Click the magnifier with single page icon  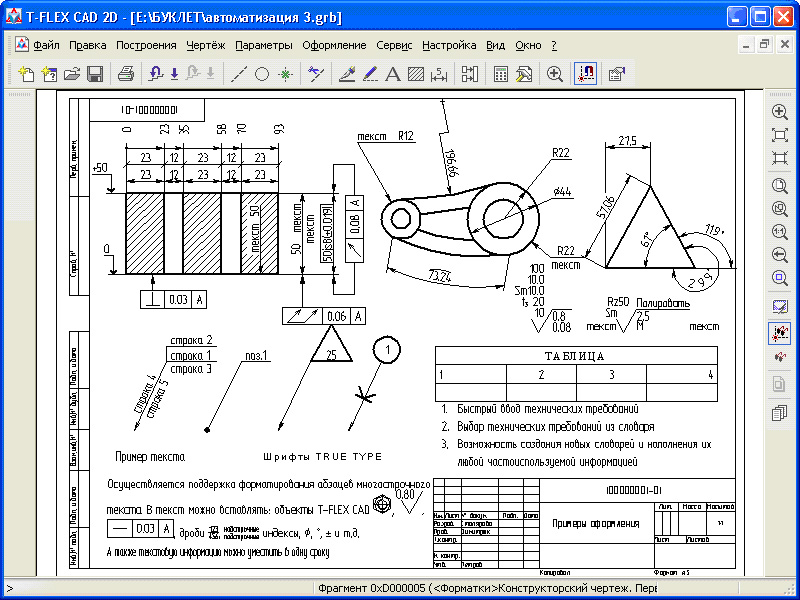[x=779, y=186]
